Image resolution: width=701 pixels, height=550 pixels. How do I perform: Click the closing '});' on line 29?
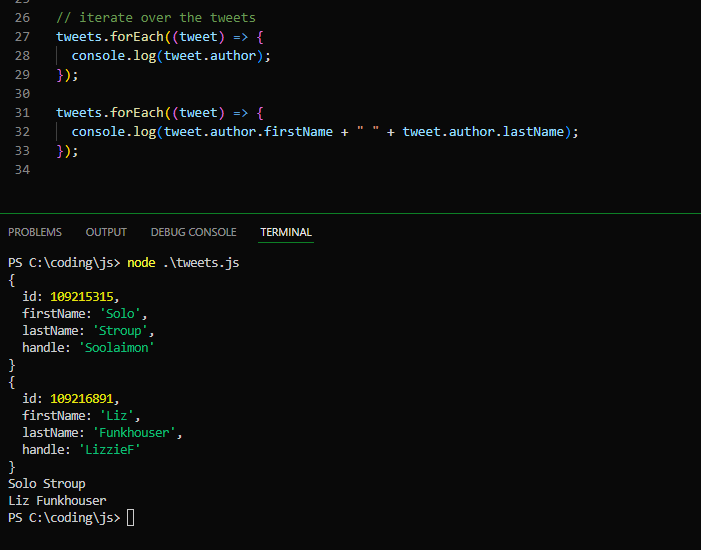pyautogui.click(x=67, y=75)
